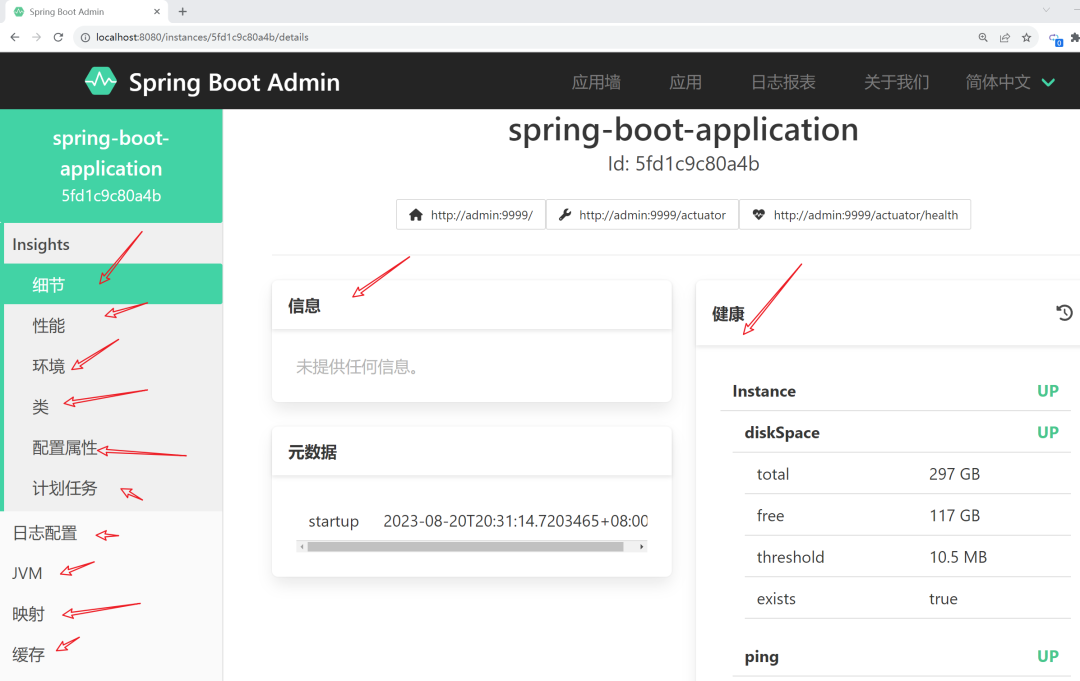The width and height of the screenshot is (1080, 681).
Task: Select 配置属性 in the sidebar
Action: point(113,448)
